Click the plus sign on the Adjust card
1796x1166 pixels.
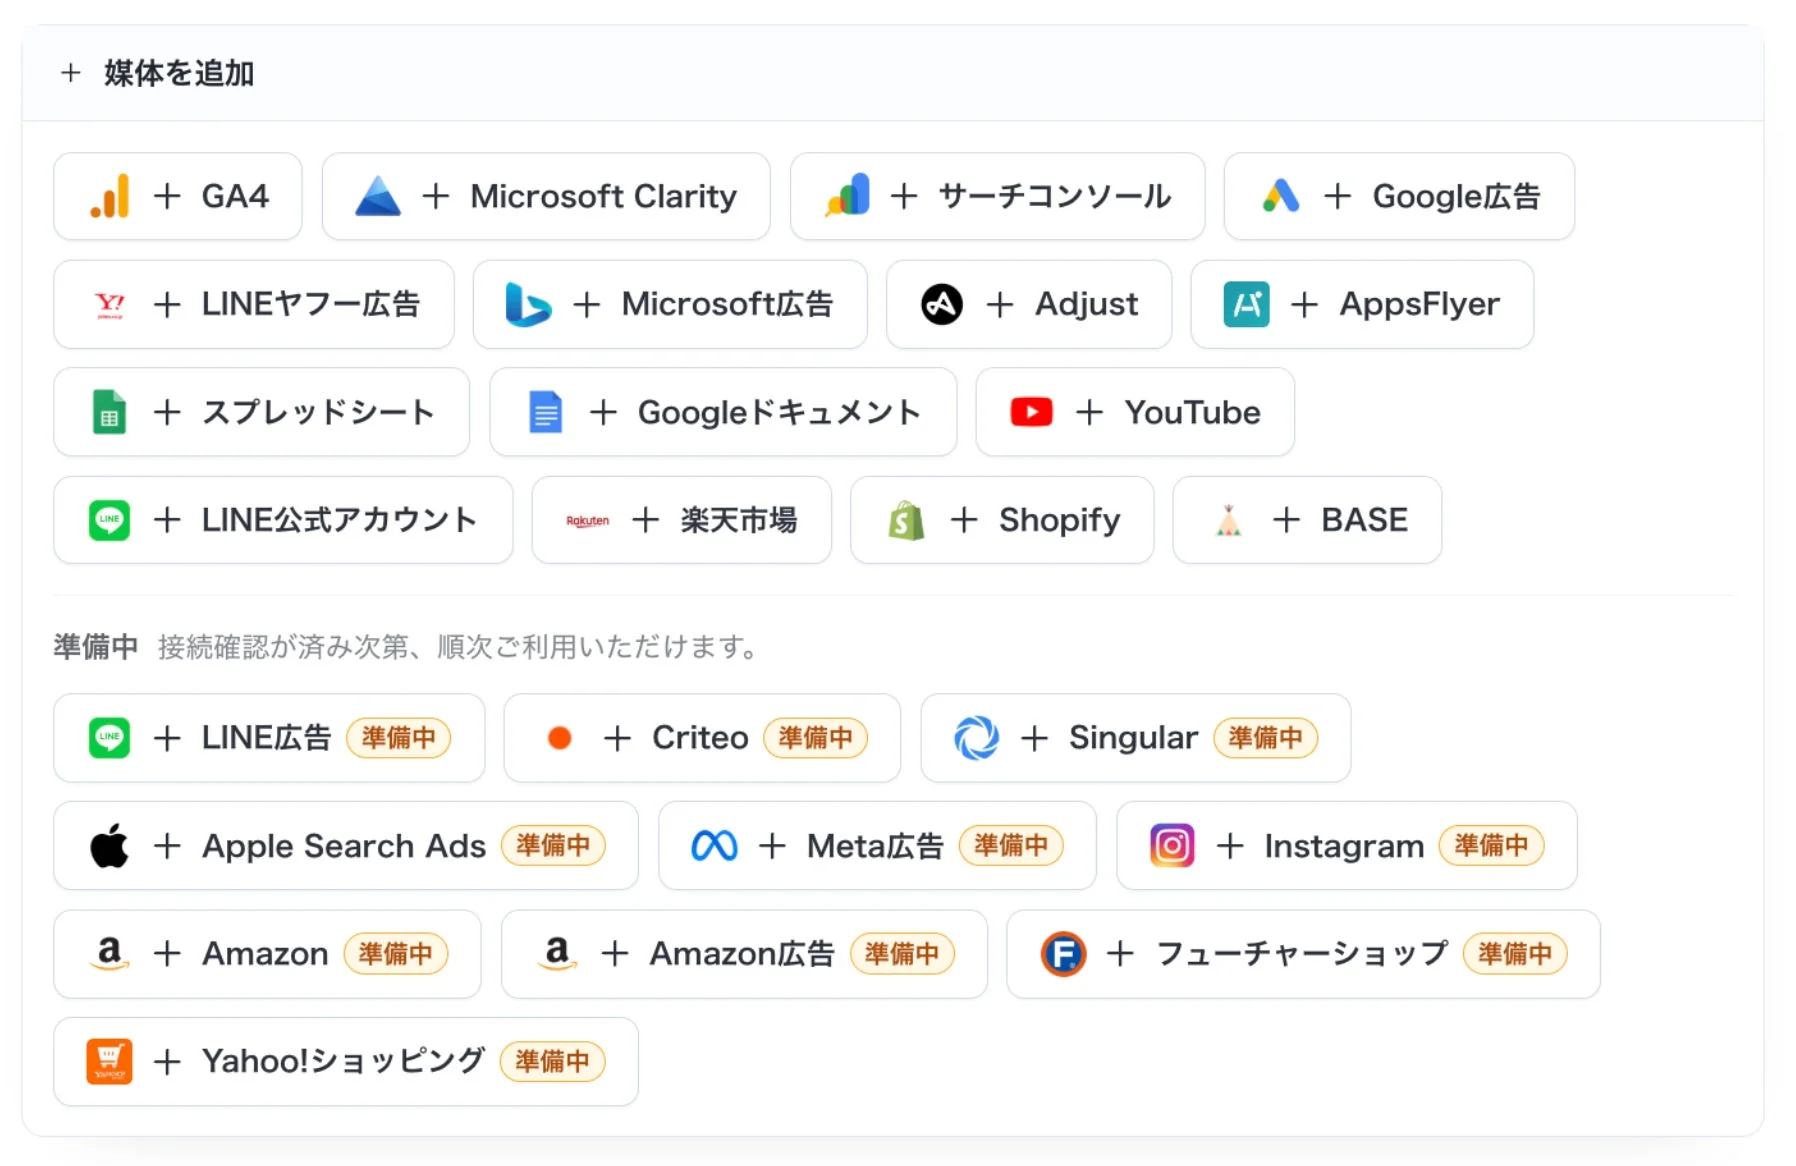1000,304
